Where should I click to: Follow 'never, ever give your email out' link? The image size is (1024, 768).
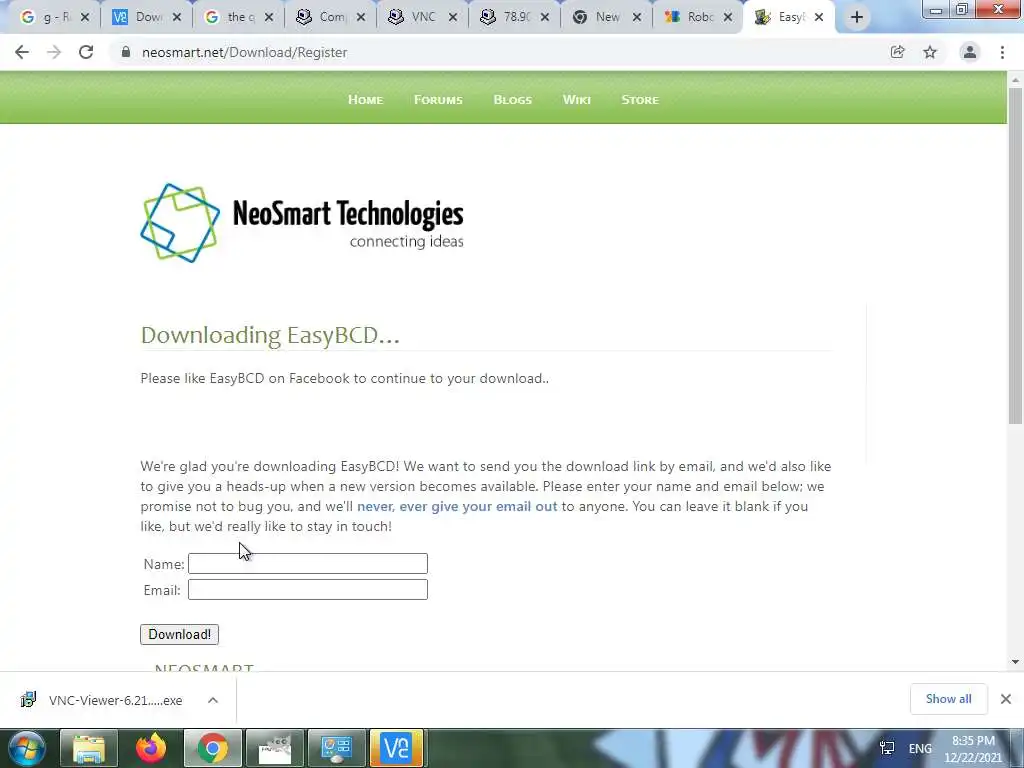tap(457, 506)
